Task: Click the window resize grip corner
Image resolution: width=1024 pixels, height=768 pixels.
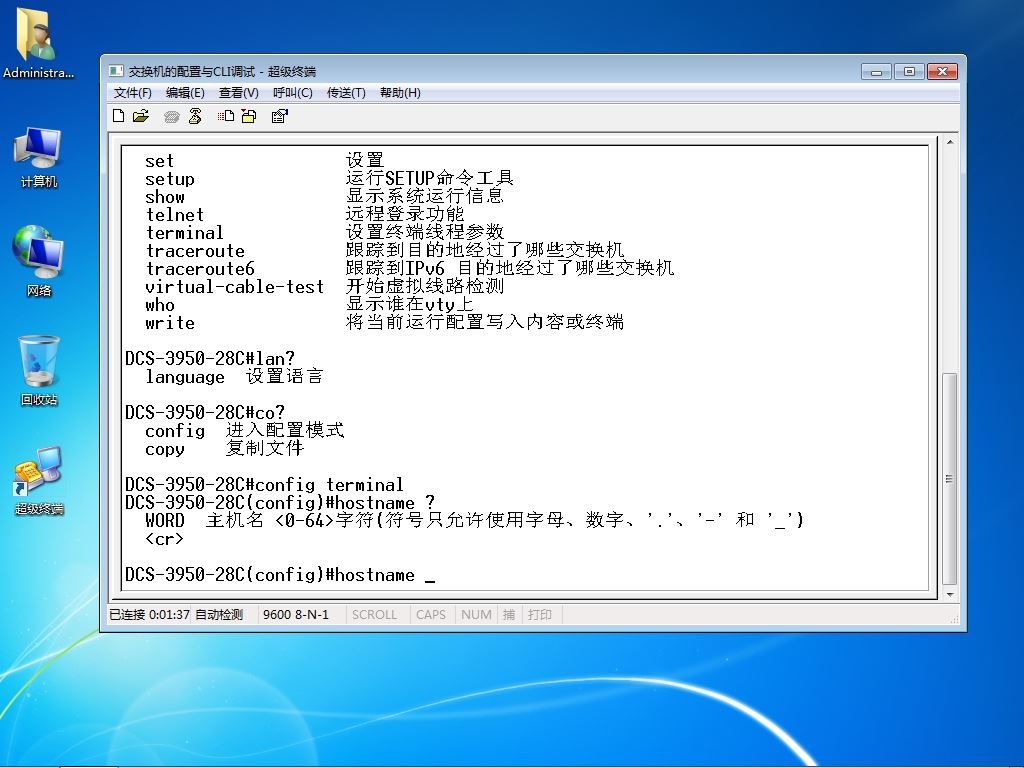Action: pos(954,618)
